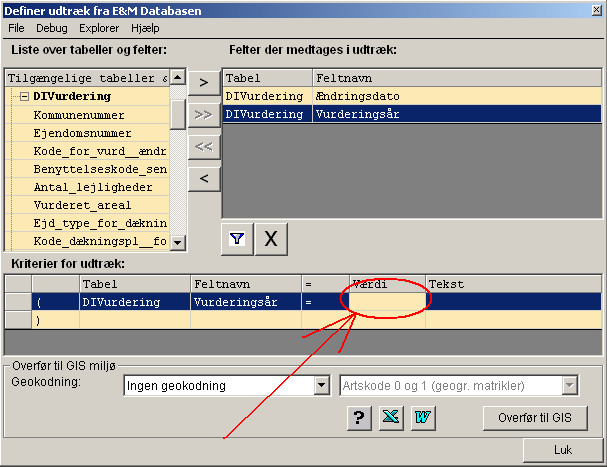Screen dimensions: 607x467
Task: Remove selected field with single left arrow
Action: [x=204, y=179]
